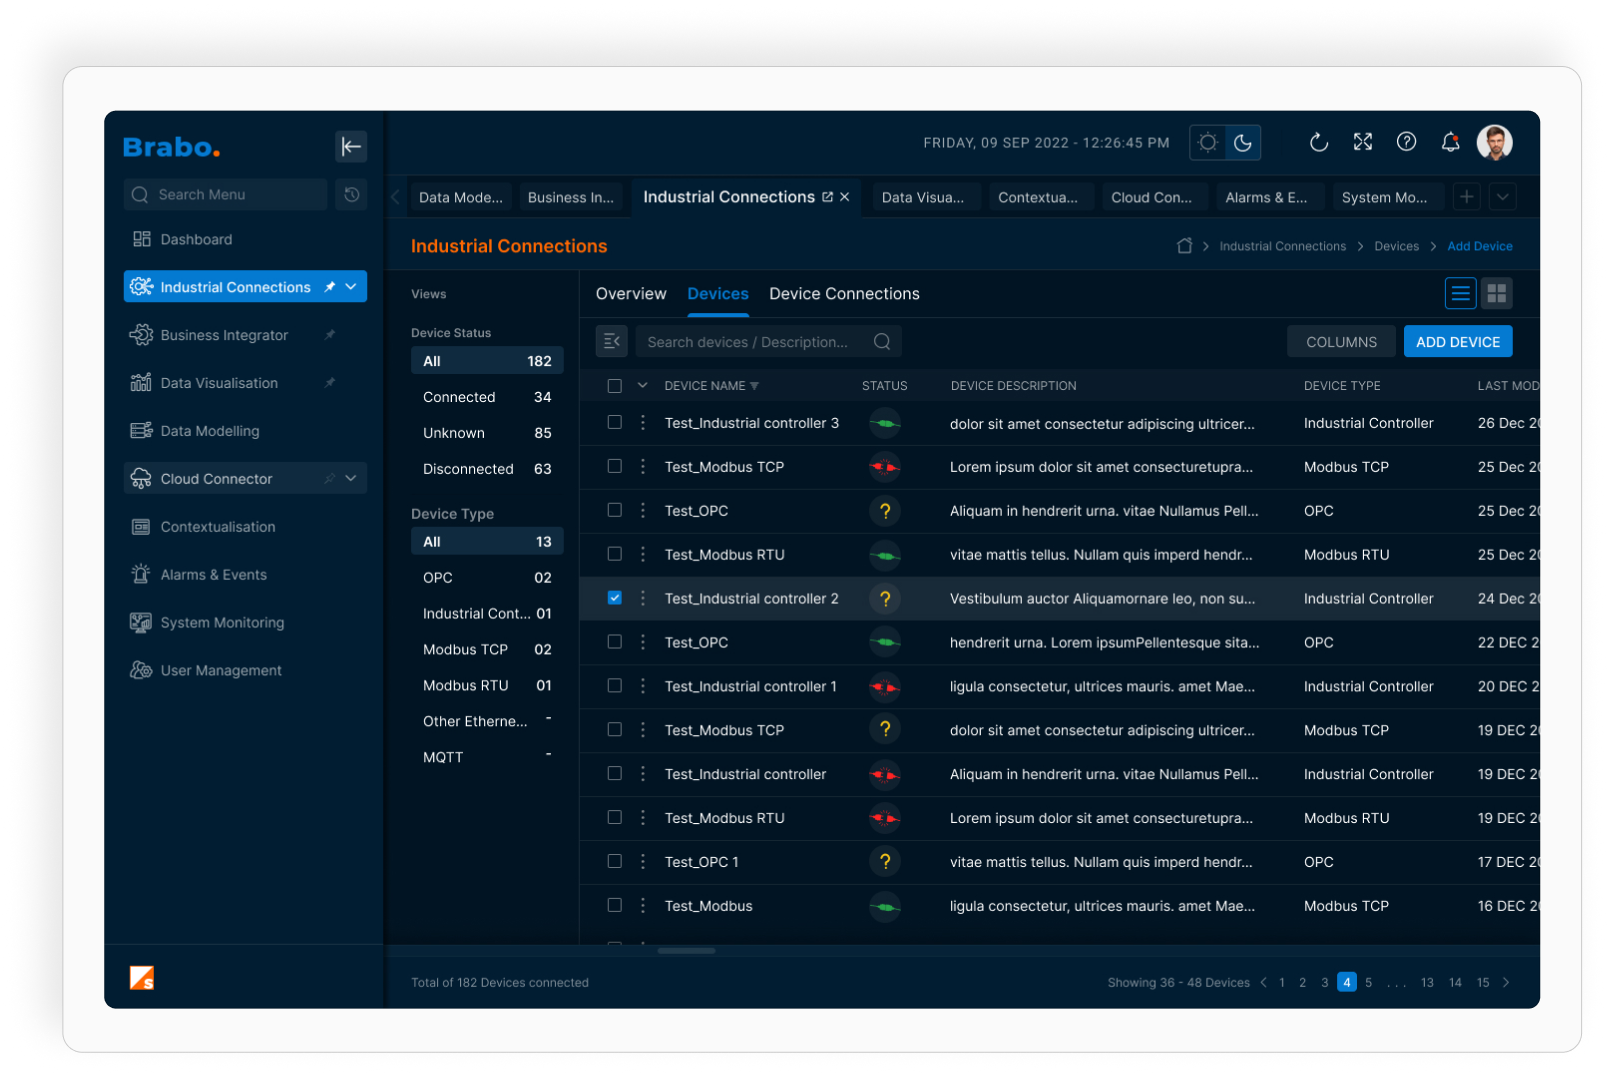Image resolution: width=1609 pixels, height=1075 pixels.
Task: Open the help question mark icon
Action: [x=1406, y=142]
